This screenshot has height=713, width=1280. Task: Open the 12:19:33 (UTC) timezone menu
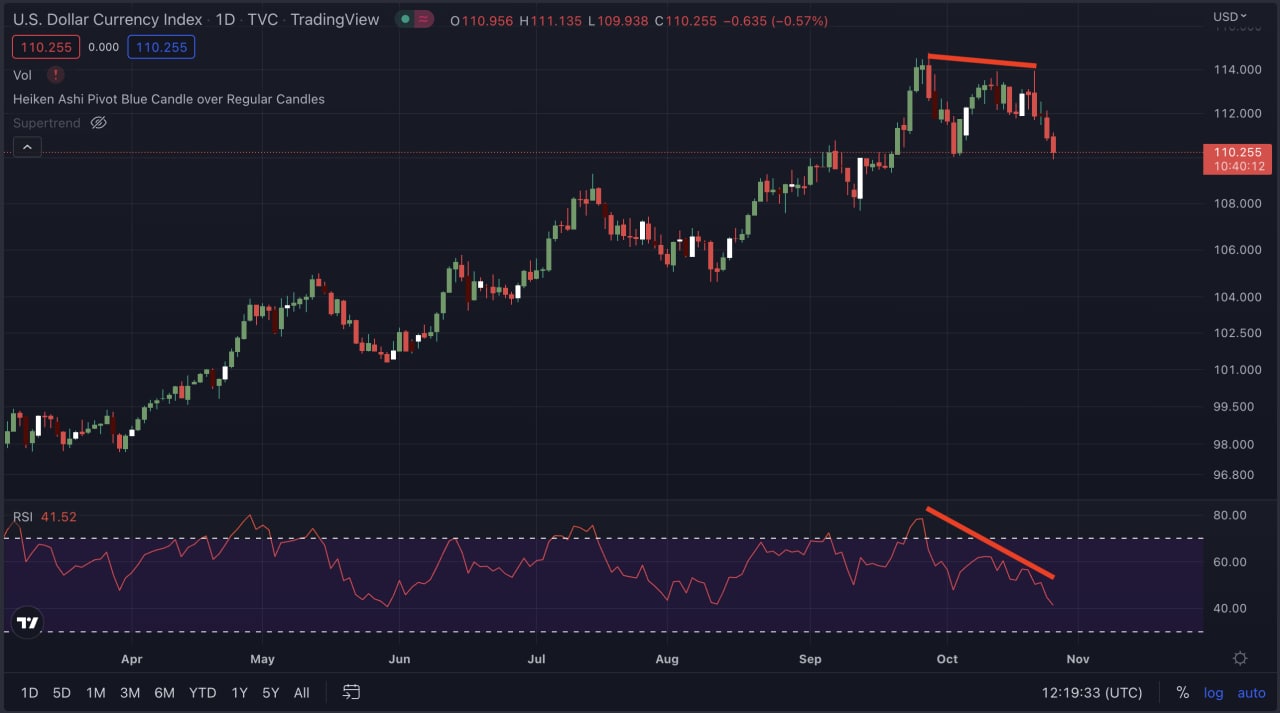tap(1091, 693)
